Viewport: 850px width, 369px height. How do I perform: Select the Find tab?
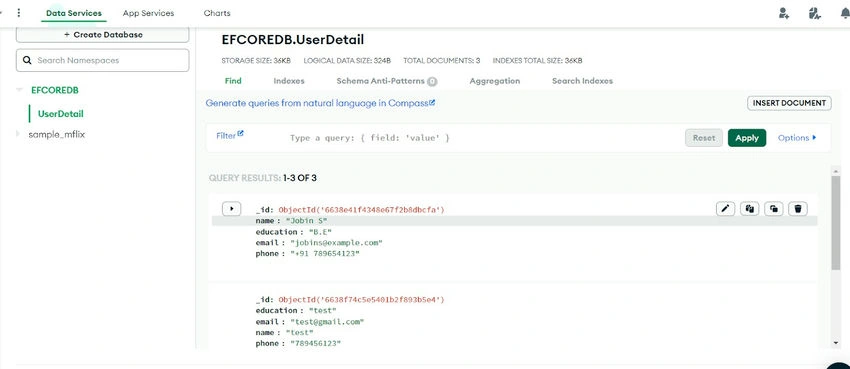pyautogui.click(x=233, y=81)
